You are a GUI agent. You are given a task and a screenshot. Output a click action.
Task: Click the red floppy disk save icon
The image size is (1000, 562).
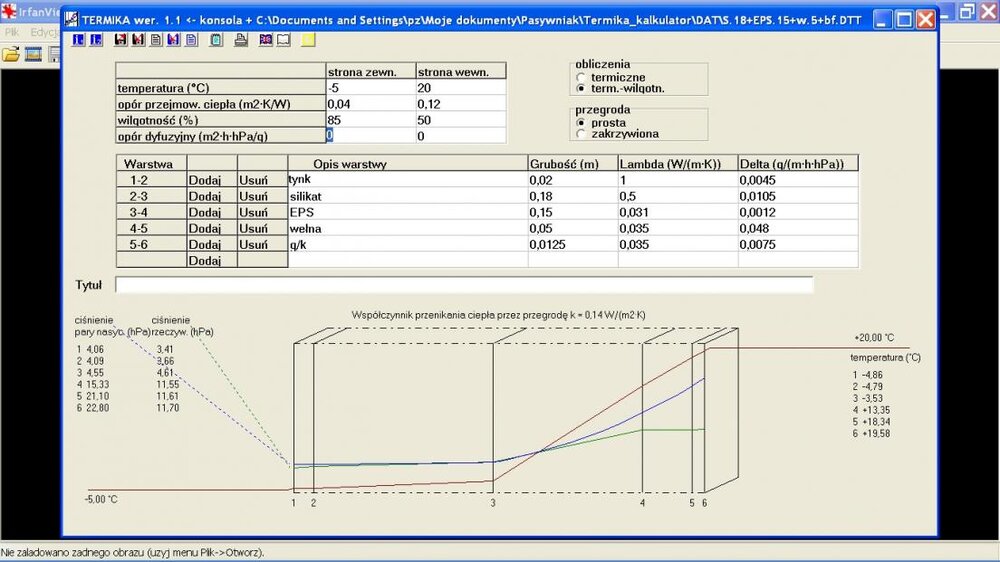(x=121, y=40)
